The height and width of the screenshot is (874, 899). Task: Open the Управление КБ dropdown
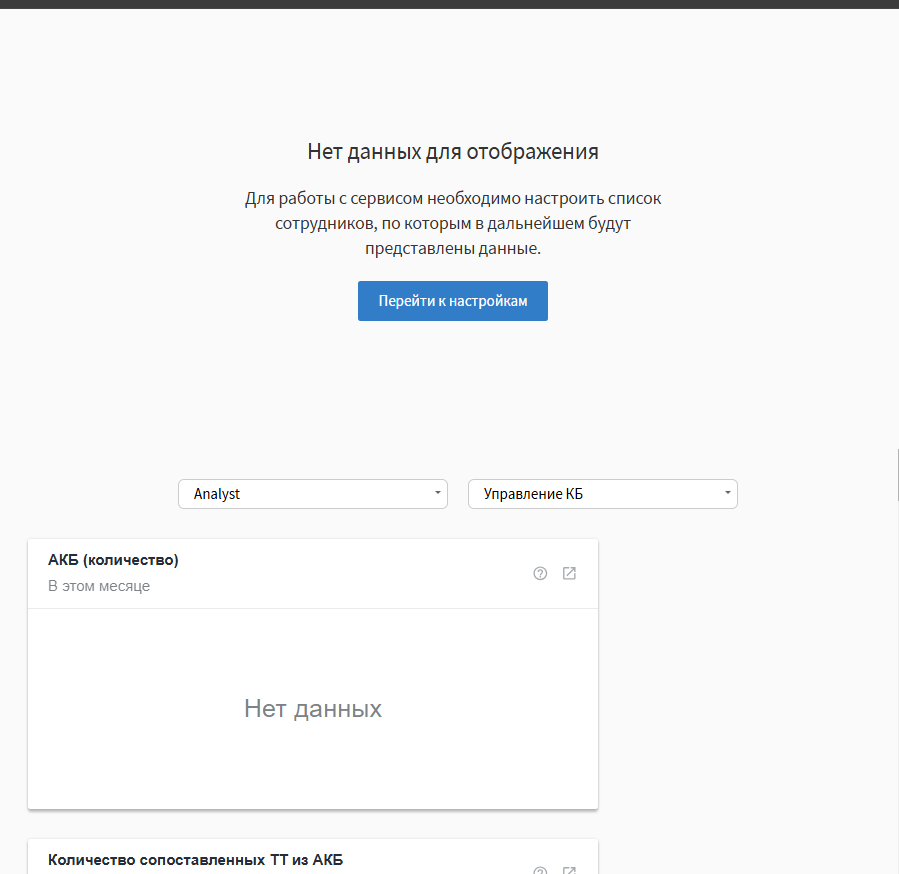coord(603,494)
